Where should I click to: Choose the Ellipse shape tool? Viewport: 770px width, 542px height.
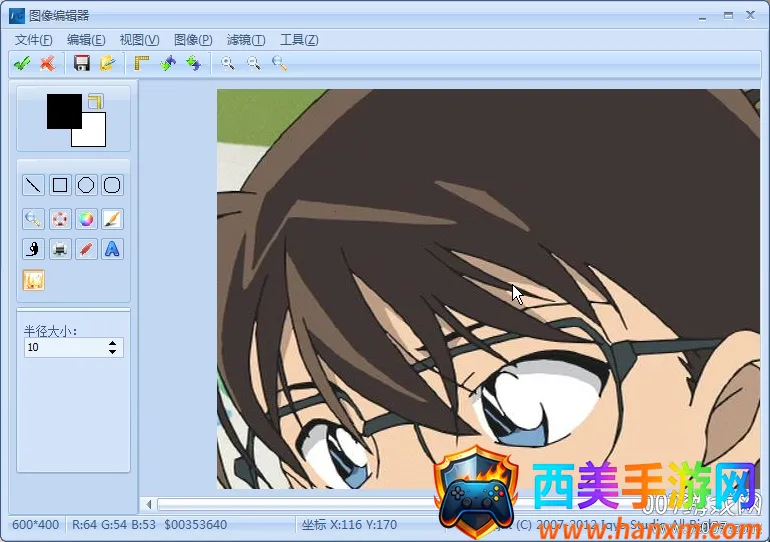point(86,185)
